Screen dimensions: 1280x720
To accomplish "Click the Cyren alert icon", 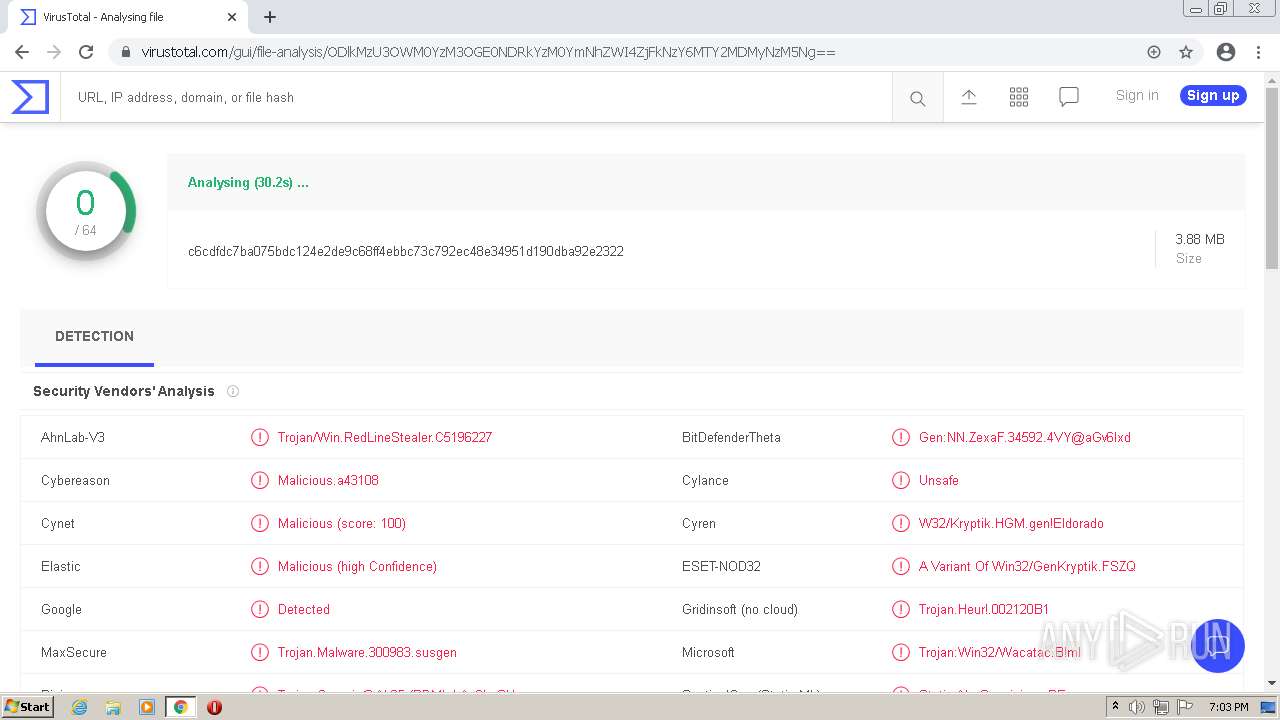I will pyautogui.click(x=901, y=523).
